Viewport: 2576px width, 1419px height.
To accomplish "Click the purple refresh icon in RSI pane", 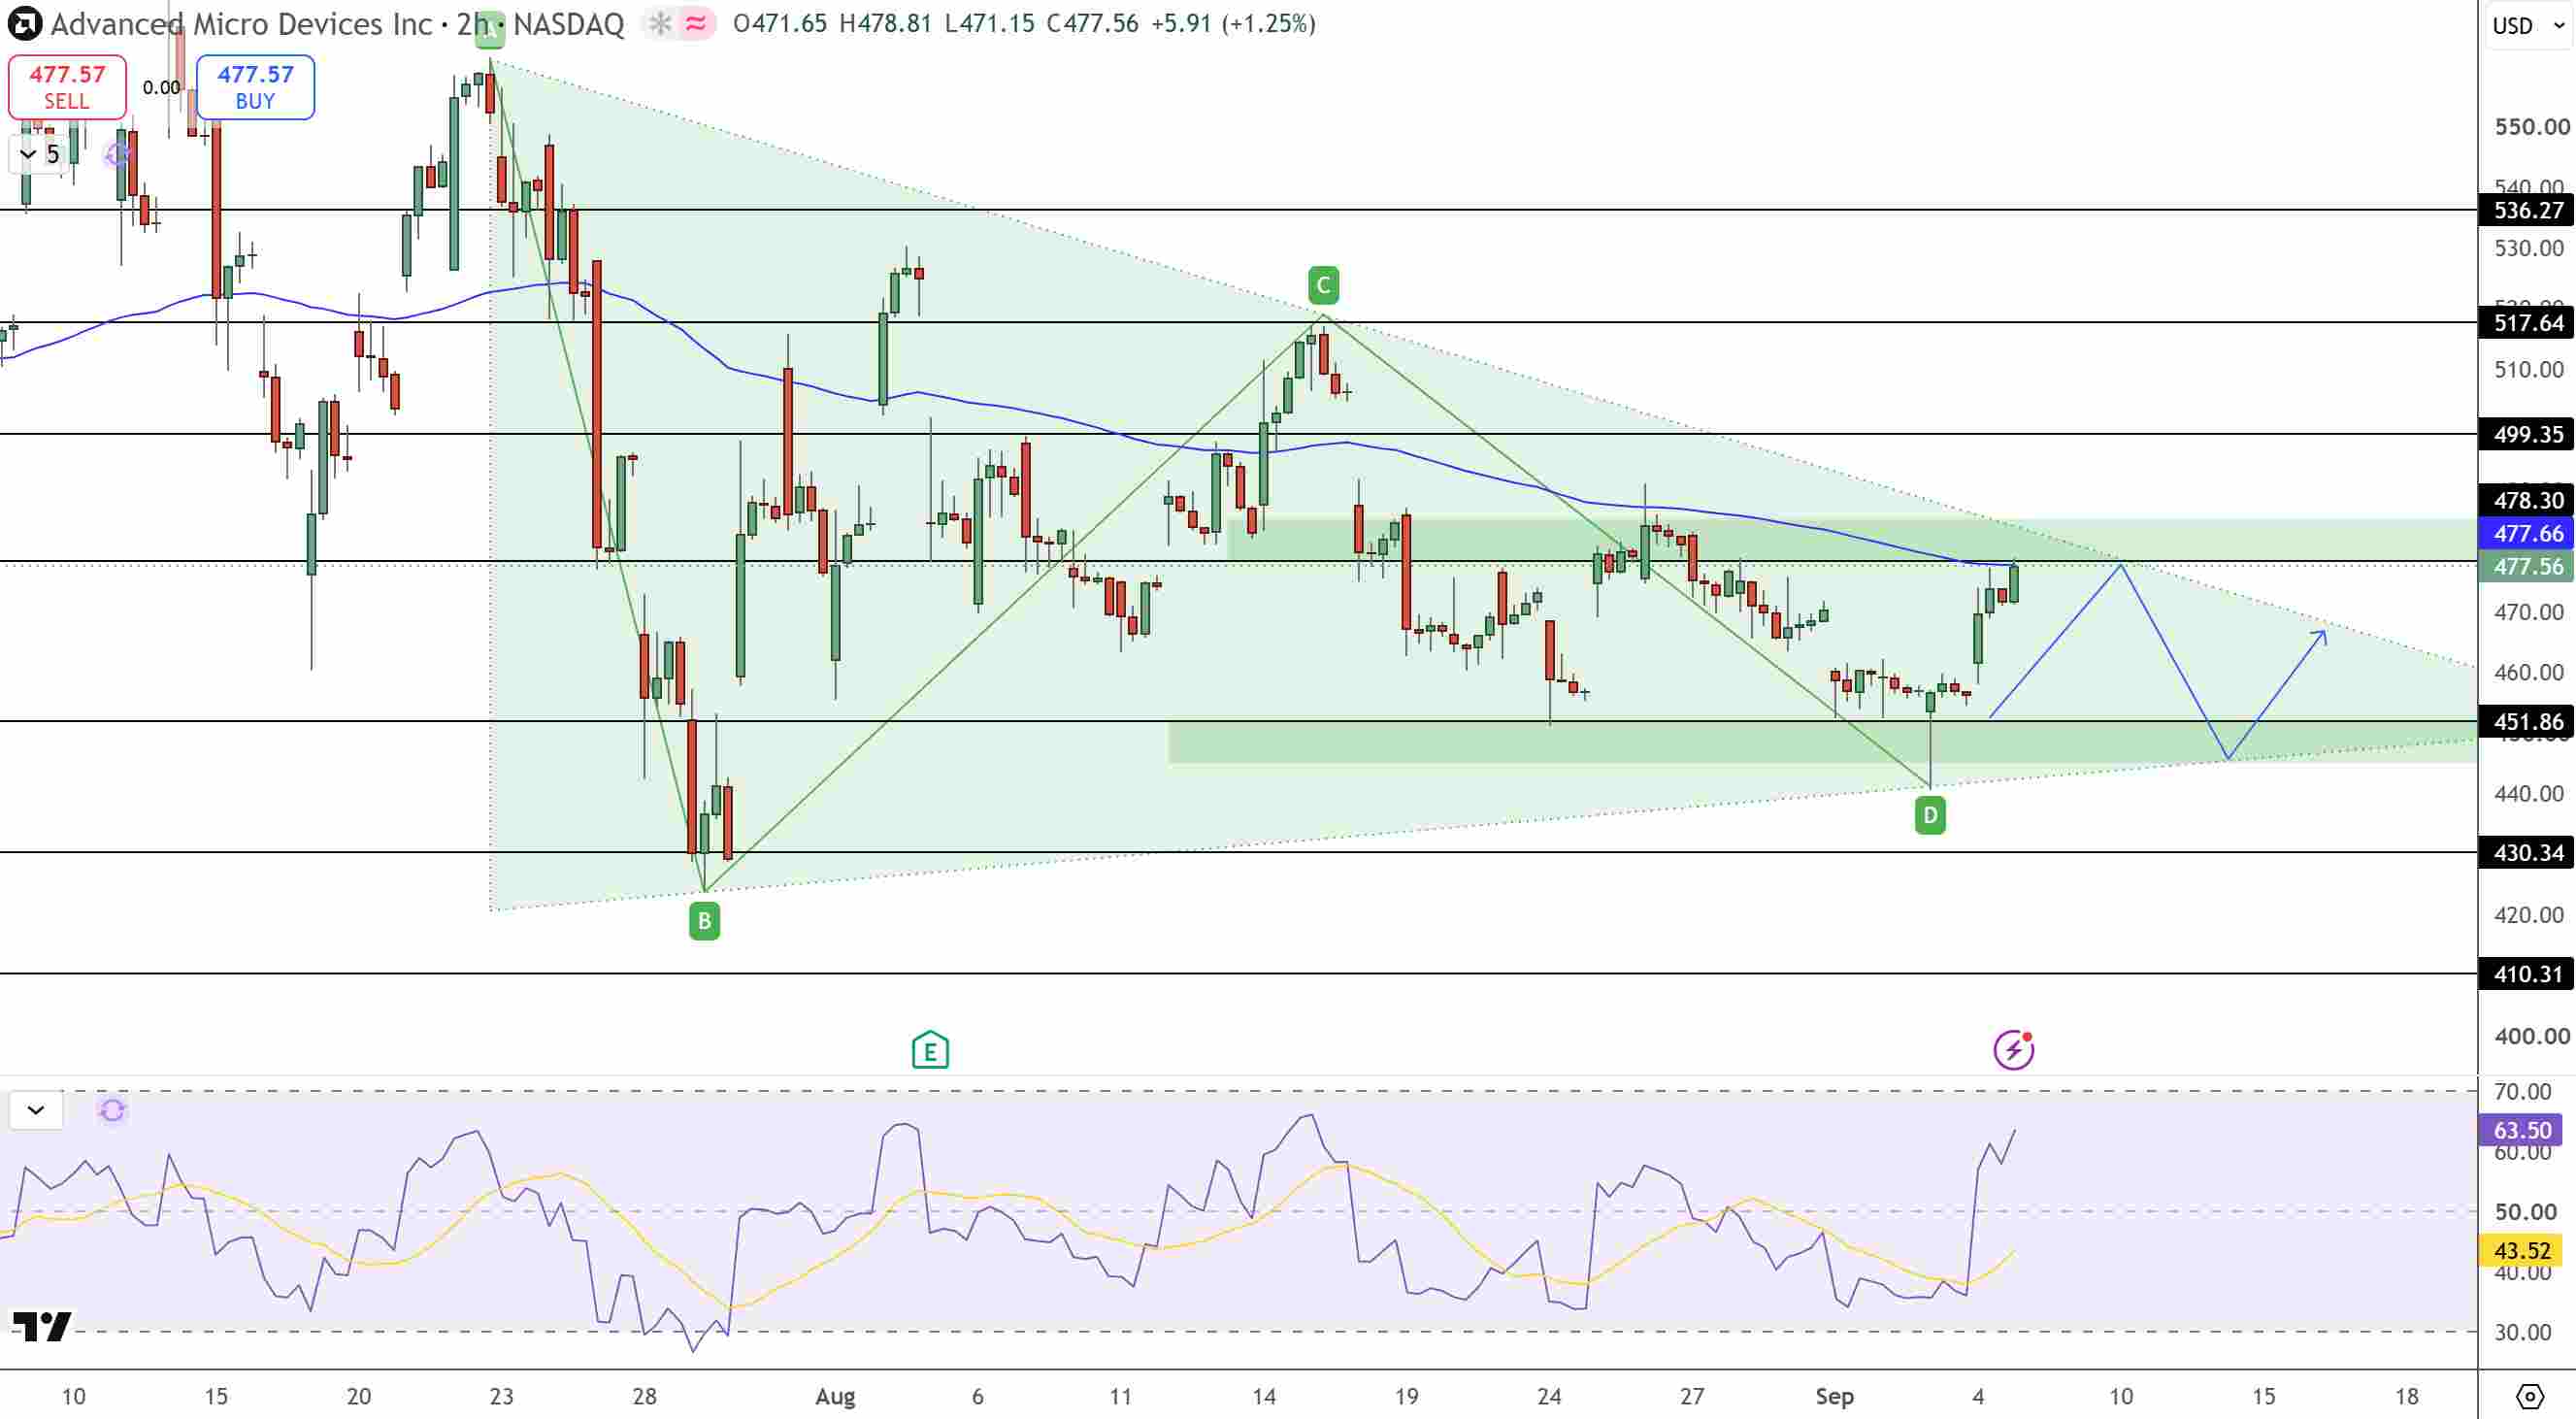I will (112, 1110).
